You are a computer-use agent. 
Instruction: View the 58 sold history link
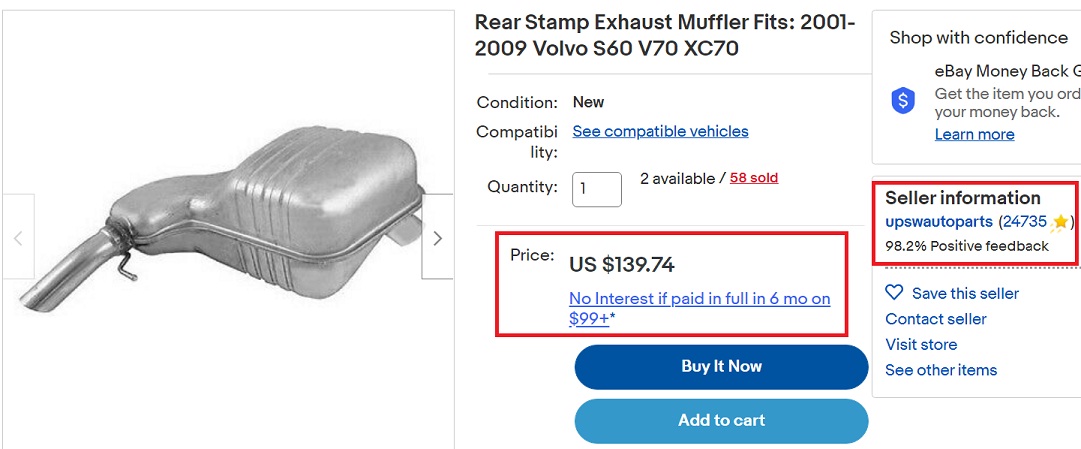click(x=754, y=178)
